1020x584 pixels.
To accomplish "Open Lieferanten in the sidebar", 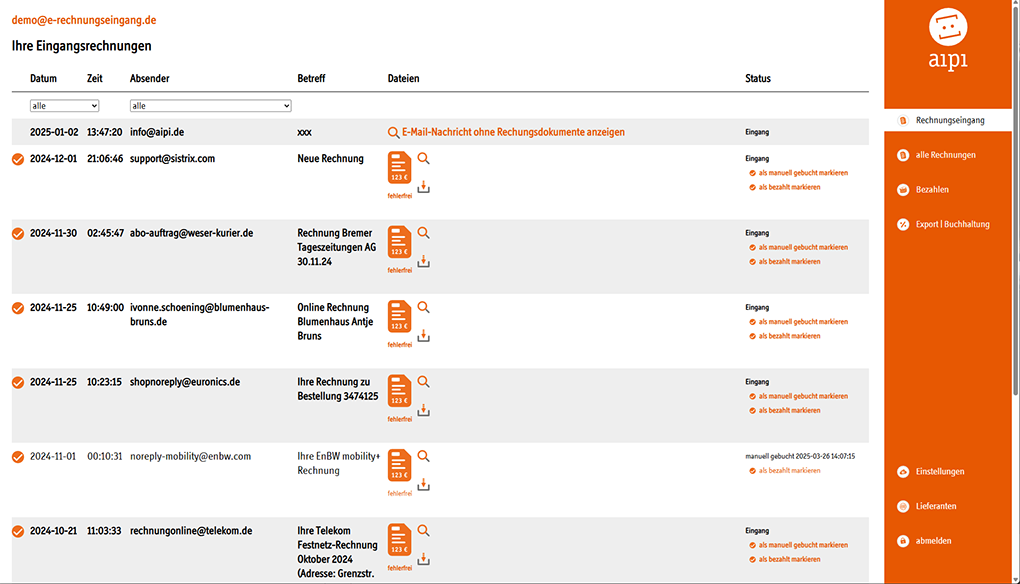I will [x=935, y=506].
